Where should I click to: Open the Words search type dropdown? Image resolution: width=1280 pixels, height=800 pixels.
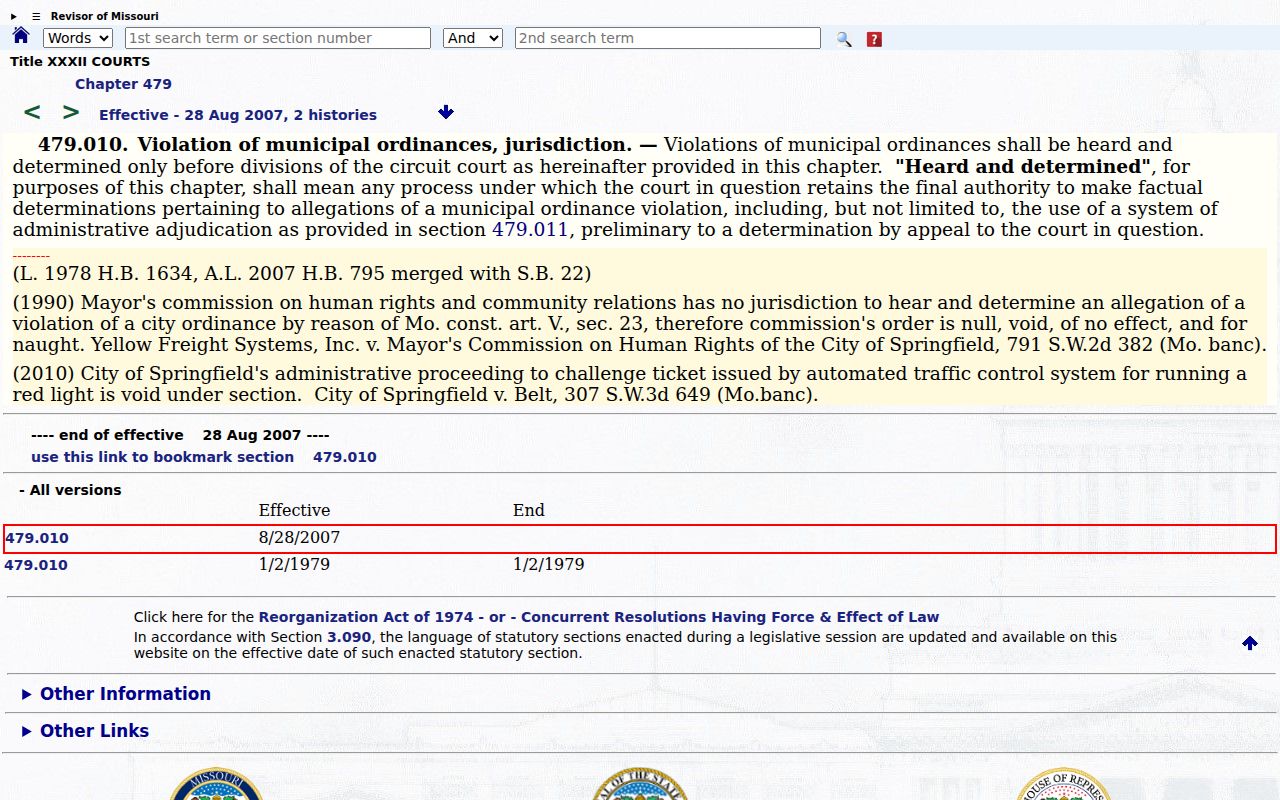point(78,38)
